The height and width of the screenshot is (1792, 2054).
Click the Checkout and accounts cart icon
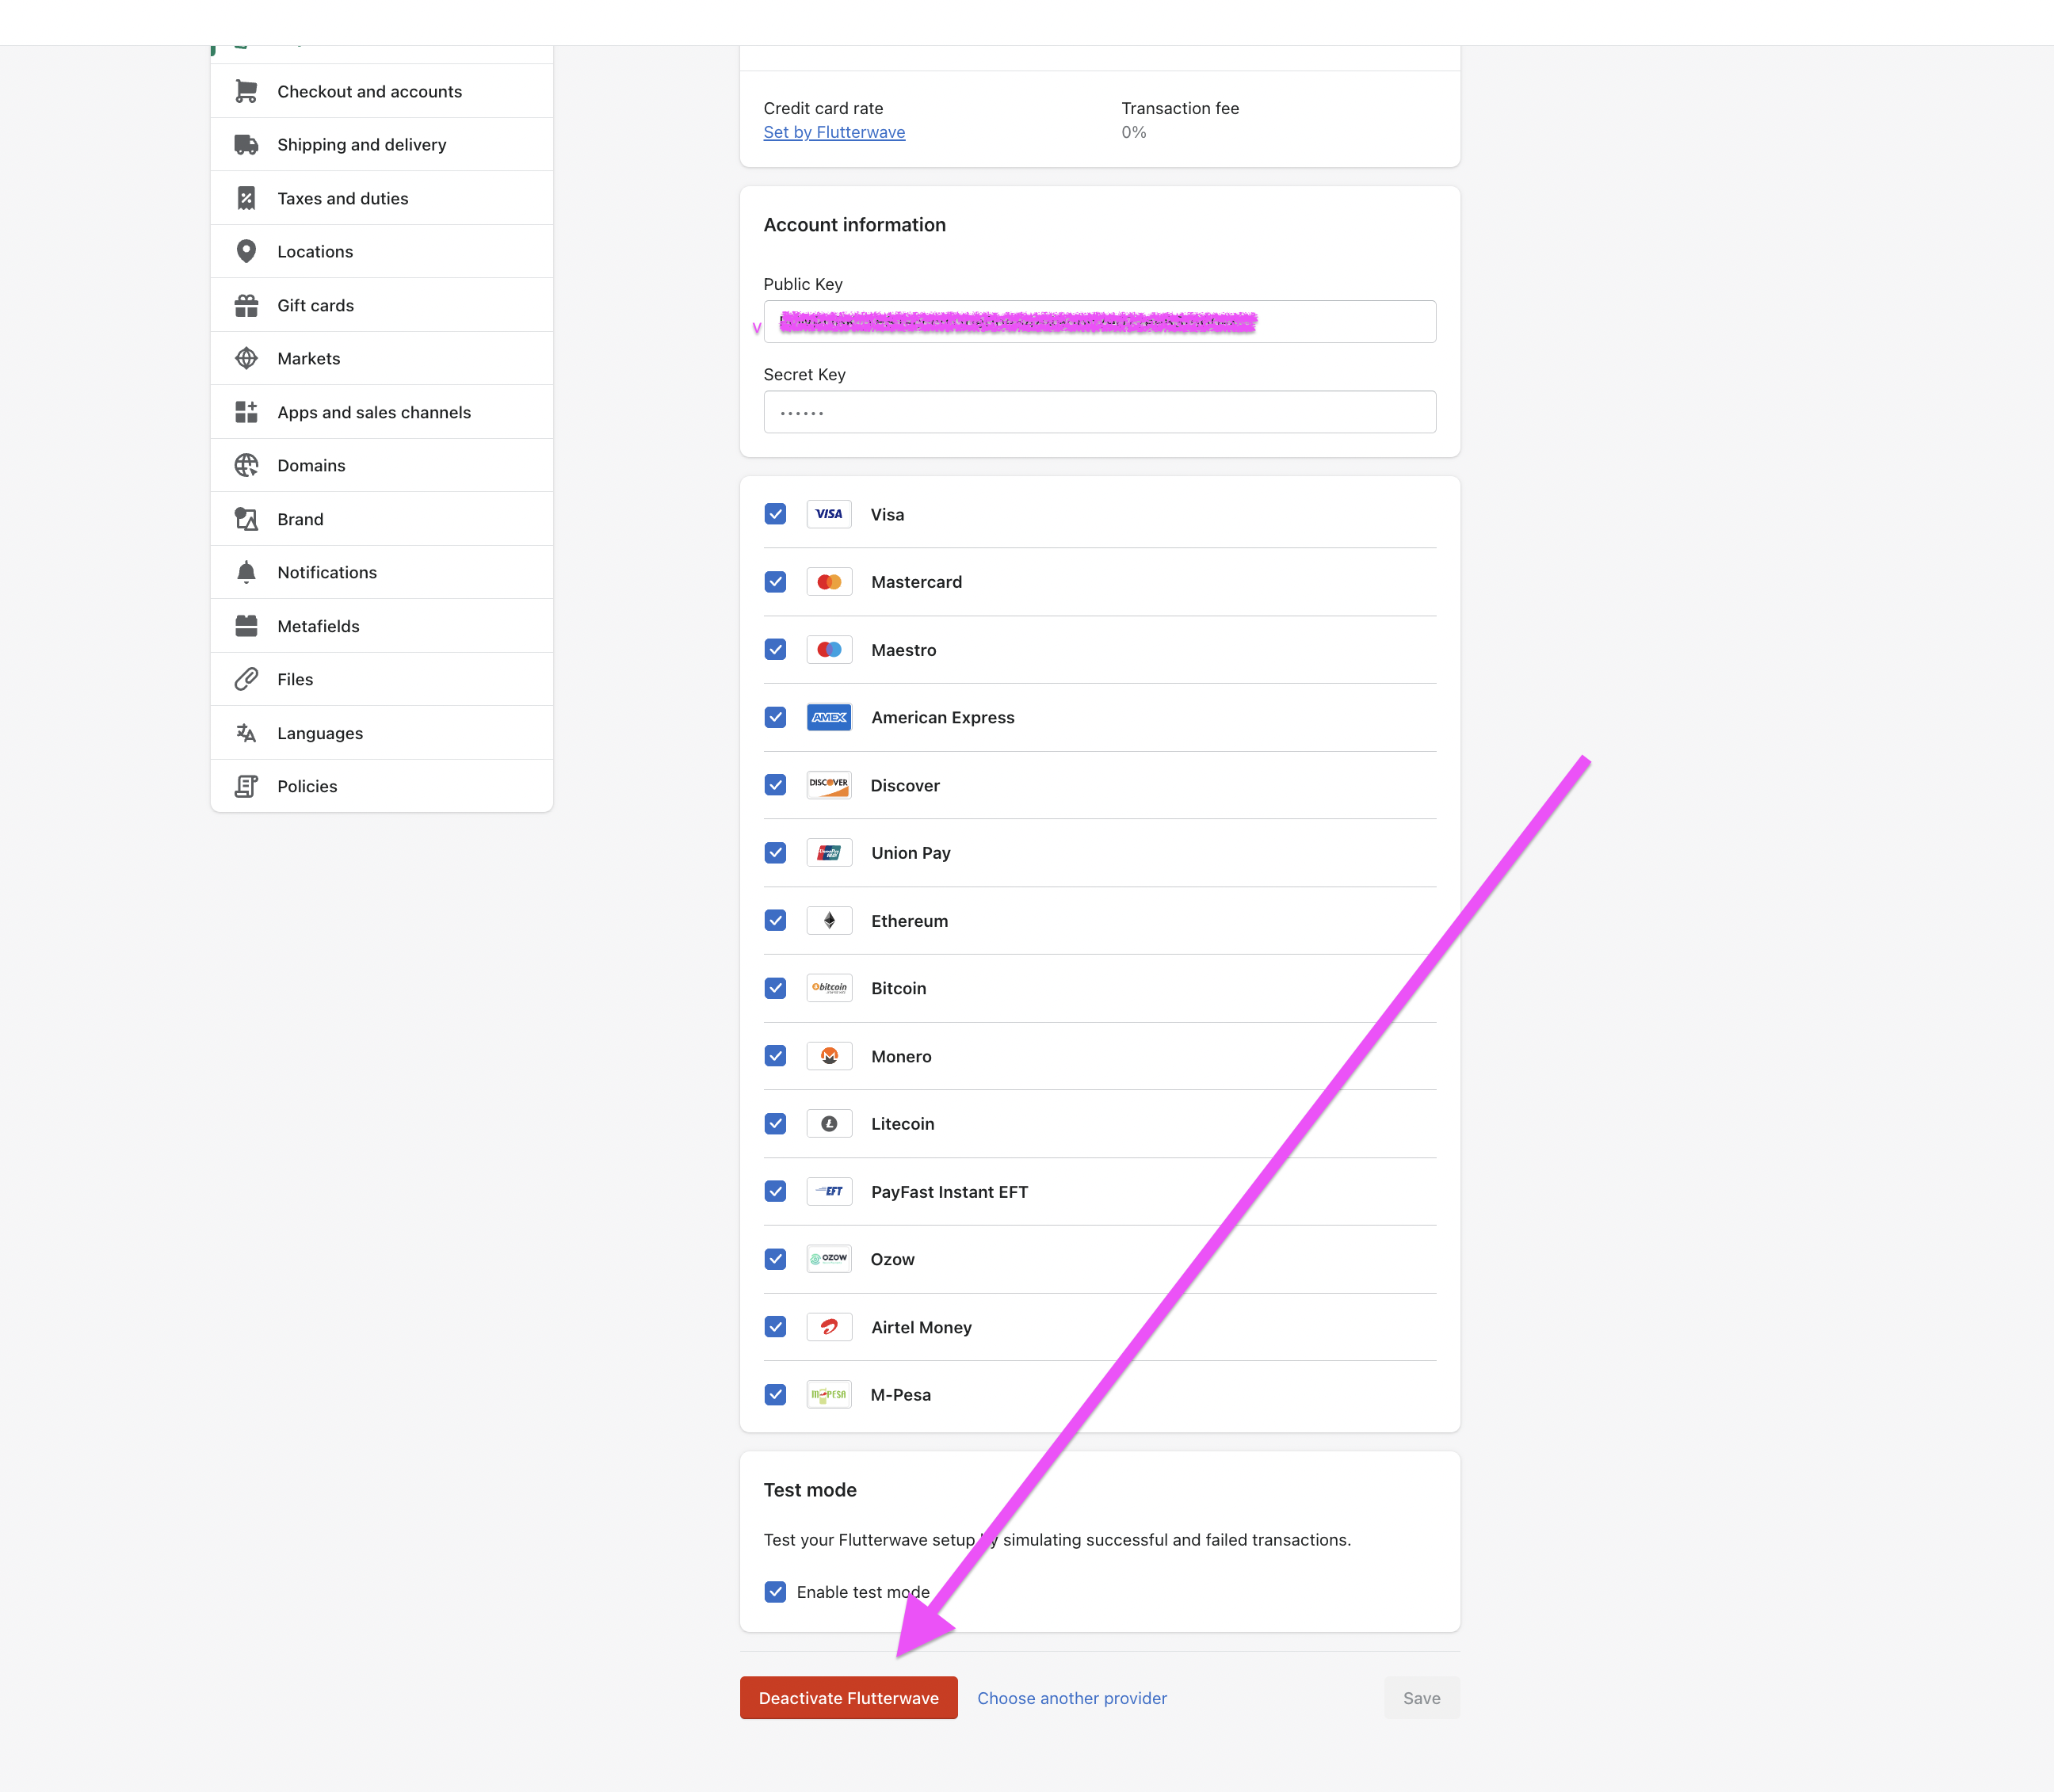tap(246, 91)
